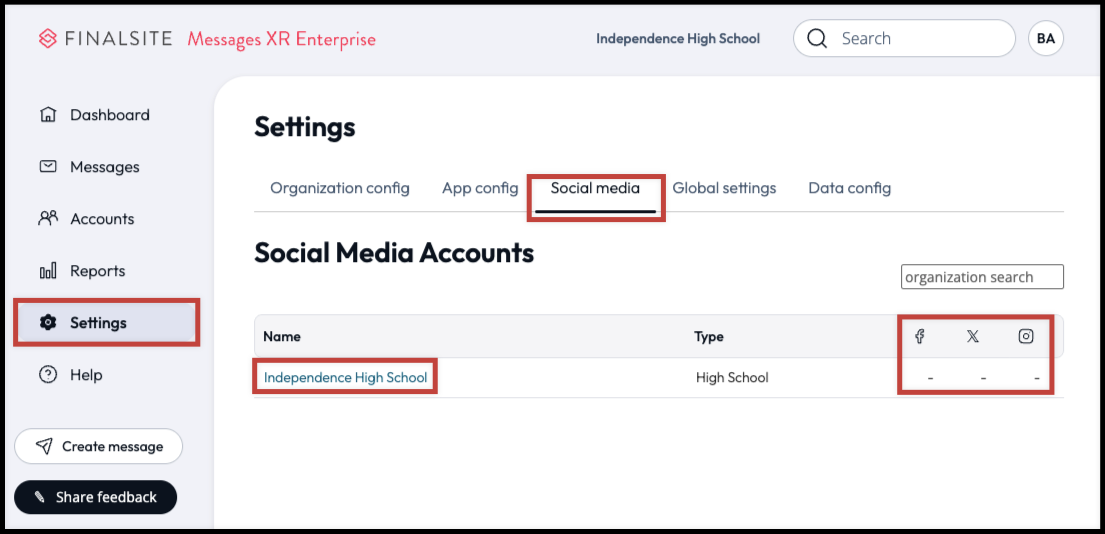Screen dimensions: 1105x534
Task: Click the paper plane icon in Create message
Action: [x=44, y=446]
